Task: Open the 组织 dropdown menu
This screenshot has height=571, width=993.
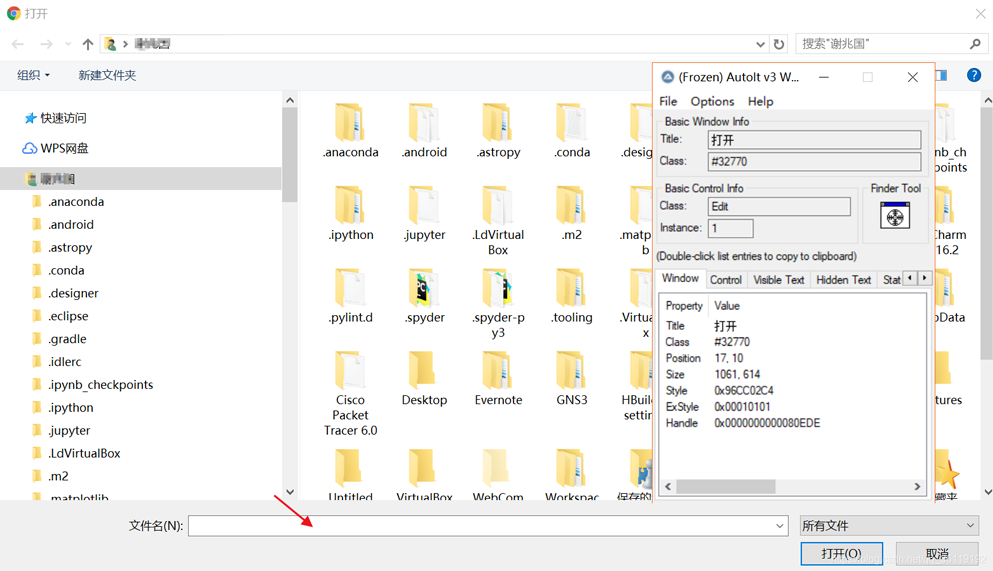Action: [x=33, y=75]
